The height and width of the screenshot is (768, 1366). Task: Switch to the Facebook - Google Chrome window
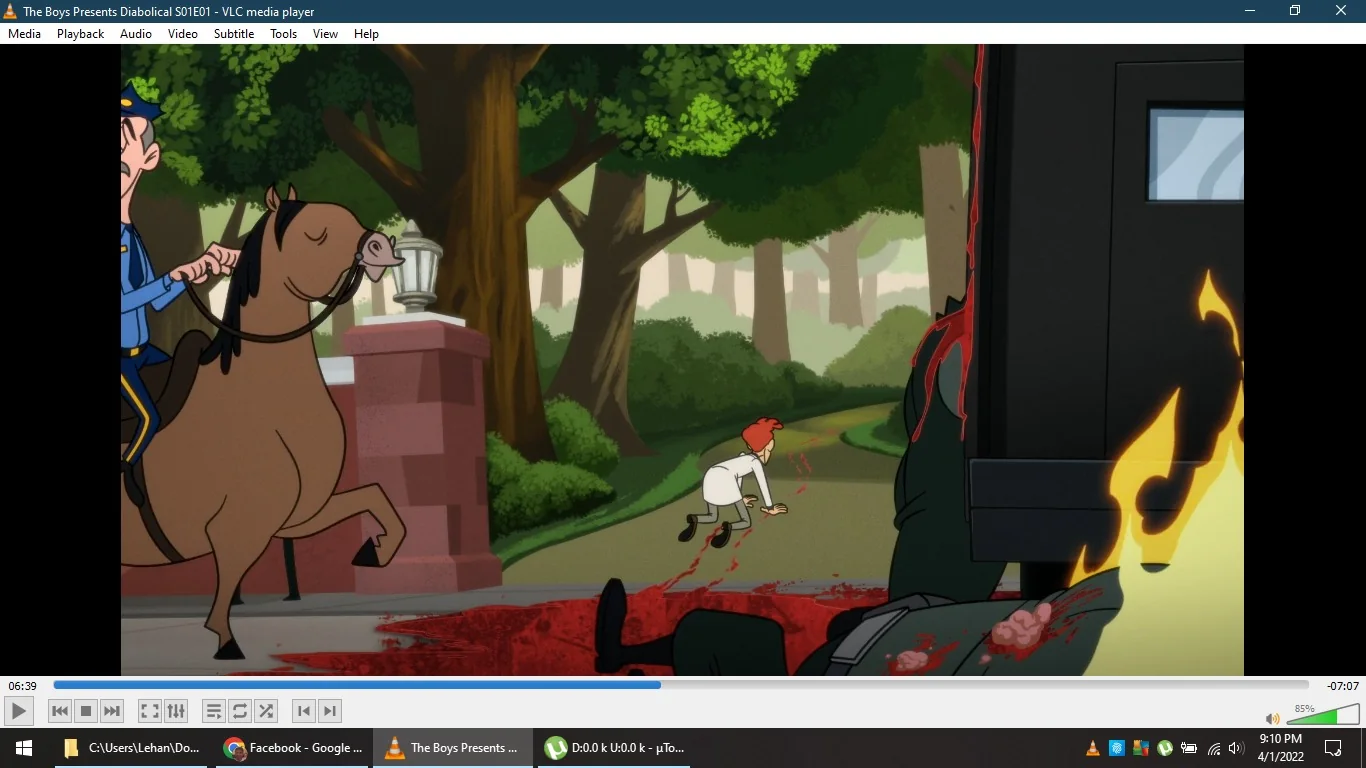(x=294, y=748)
